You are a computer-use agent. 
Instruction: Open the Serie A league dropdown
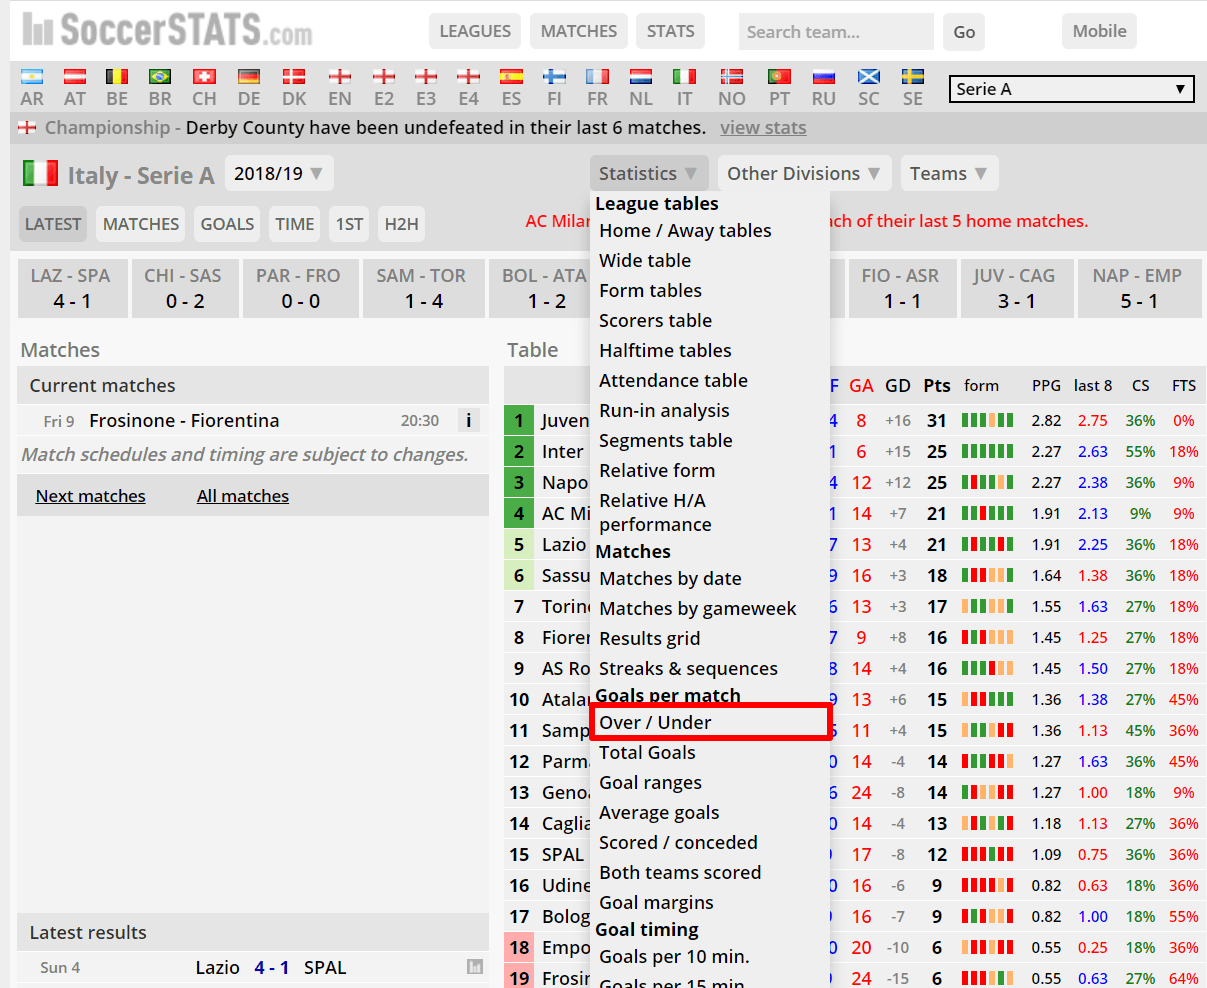pos(1072,89)
